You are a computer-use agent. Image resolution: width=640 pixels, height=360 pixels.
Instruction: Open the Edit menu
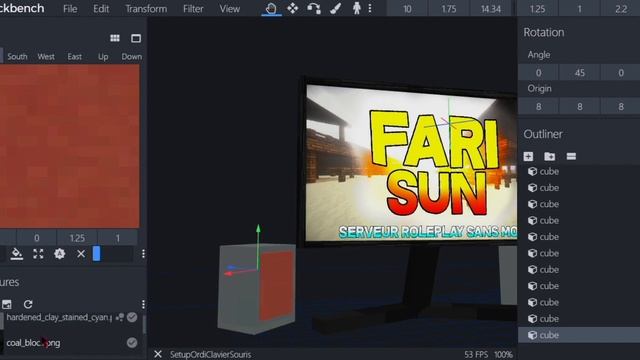tap(101, 9)
